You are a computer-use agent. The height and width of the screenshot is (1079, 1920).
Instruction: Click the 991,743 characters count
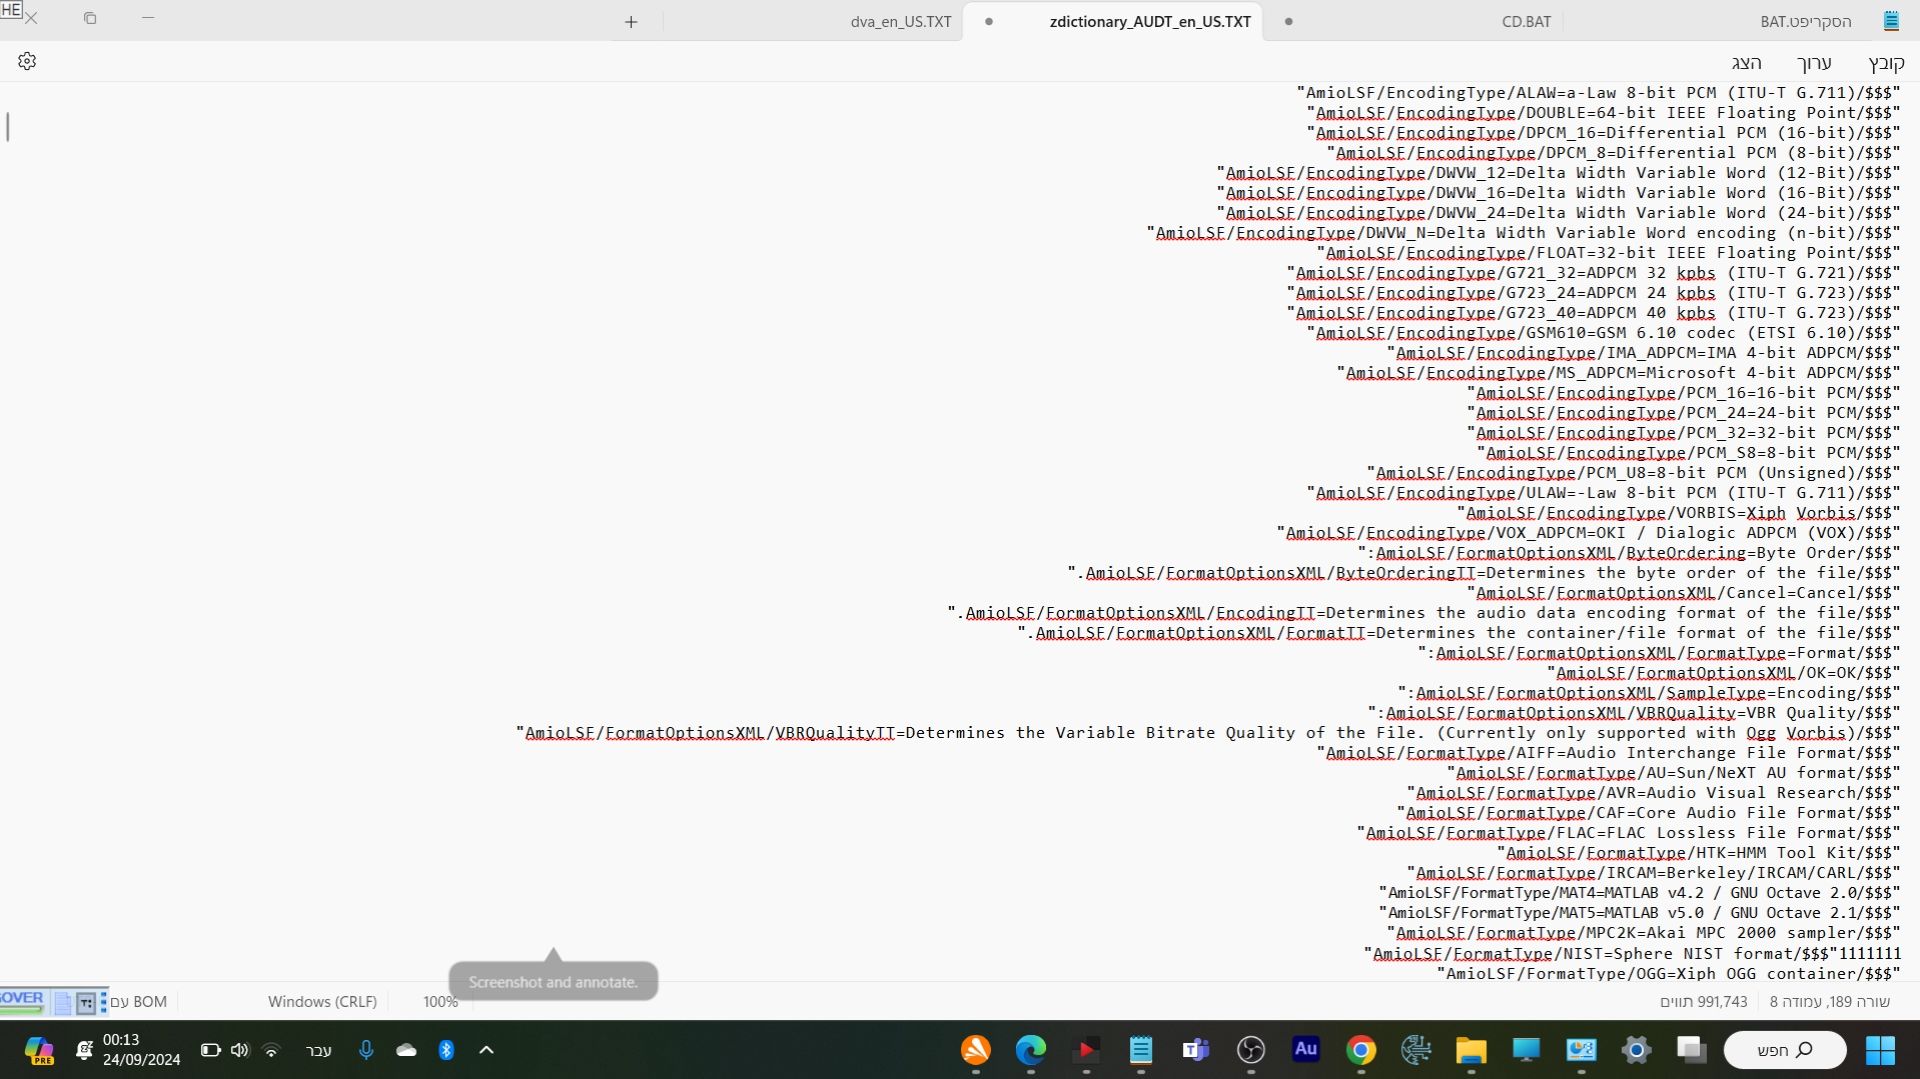(1704, 1002)
